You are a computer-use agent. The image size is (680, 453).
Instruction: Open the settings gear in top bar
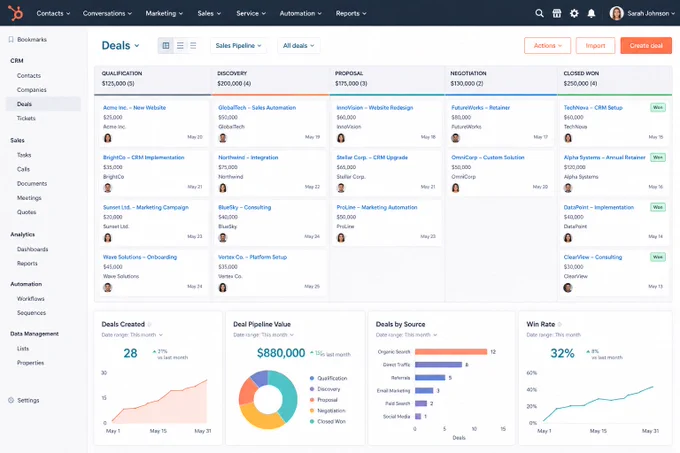click(x=574, y=13)
